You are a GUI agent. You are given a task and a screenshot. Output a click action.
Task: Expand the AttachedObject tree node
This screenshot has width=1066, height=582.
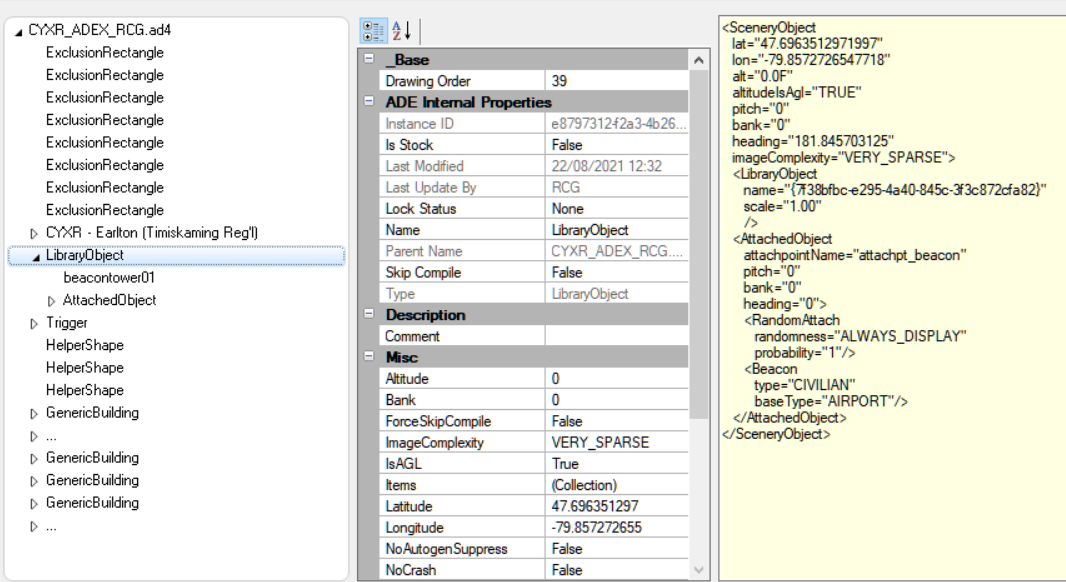pyautogui.click(x=51, y=301)
